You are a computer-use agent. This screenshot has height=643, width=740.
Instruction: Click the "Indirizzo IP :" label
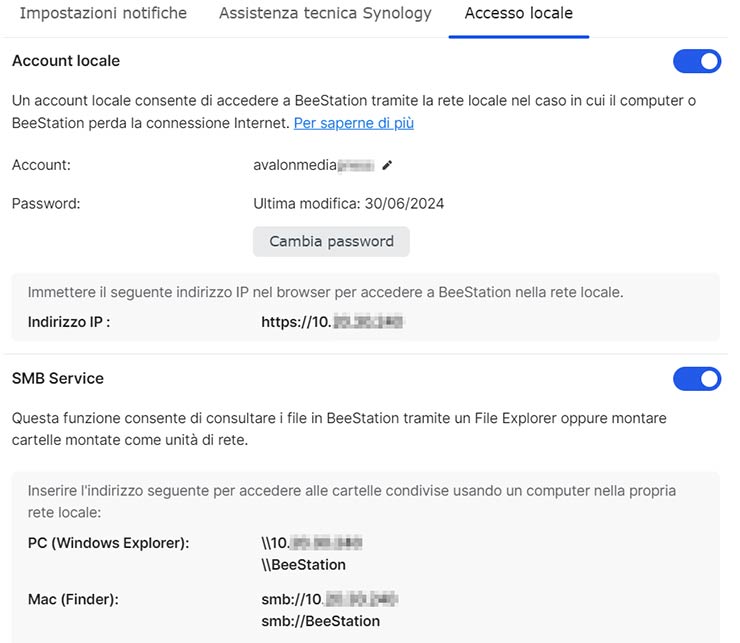[x=69, y=322]
